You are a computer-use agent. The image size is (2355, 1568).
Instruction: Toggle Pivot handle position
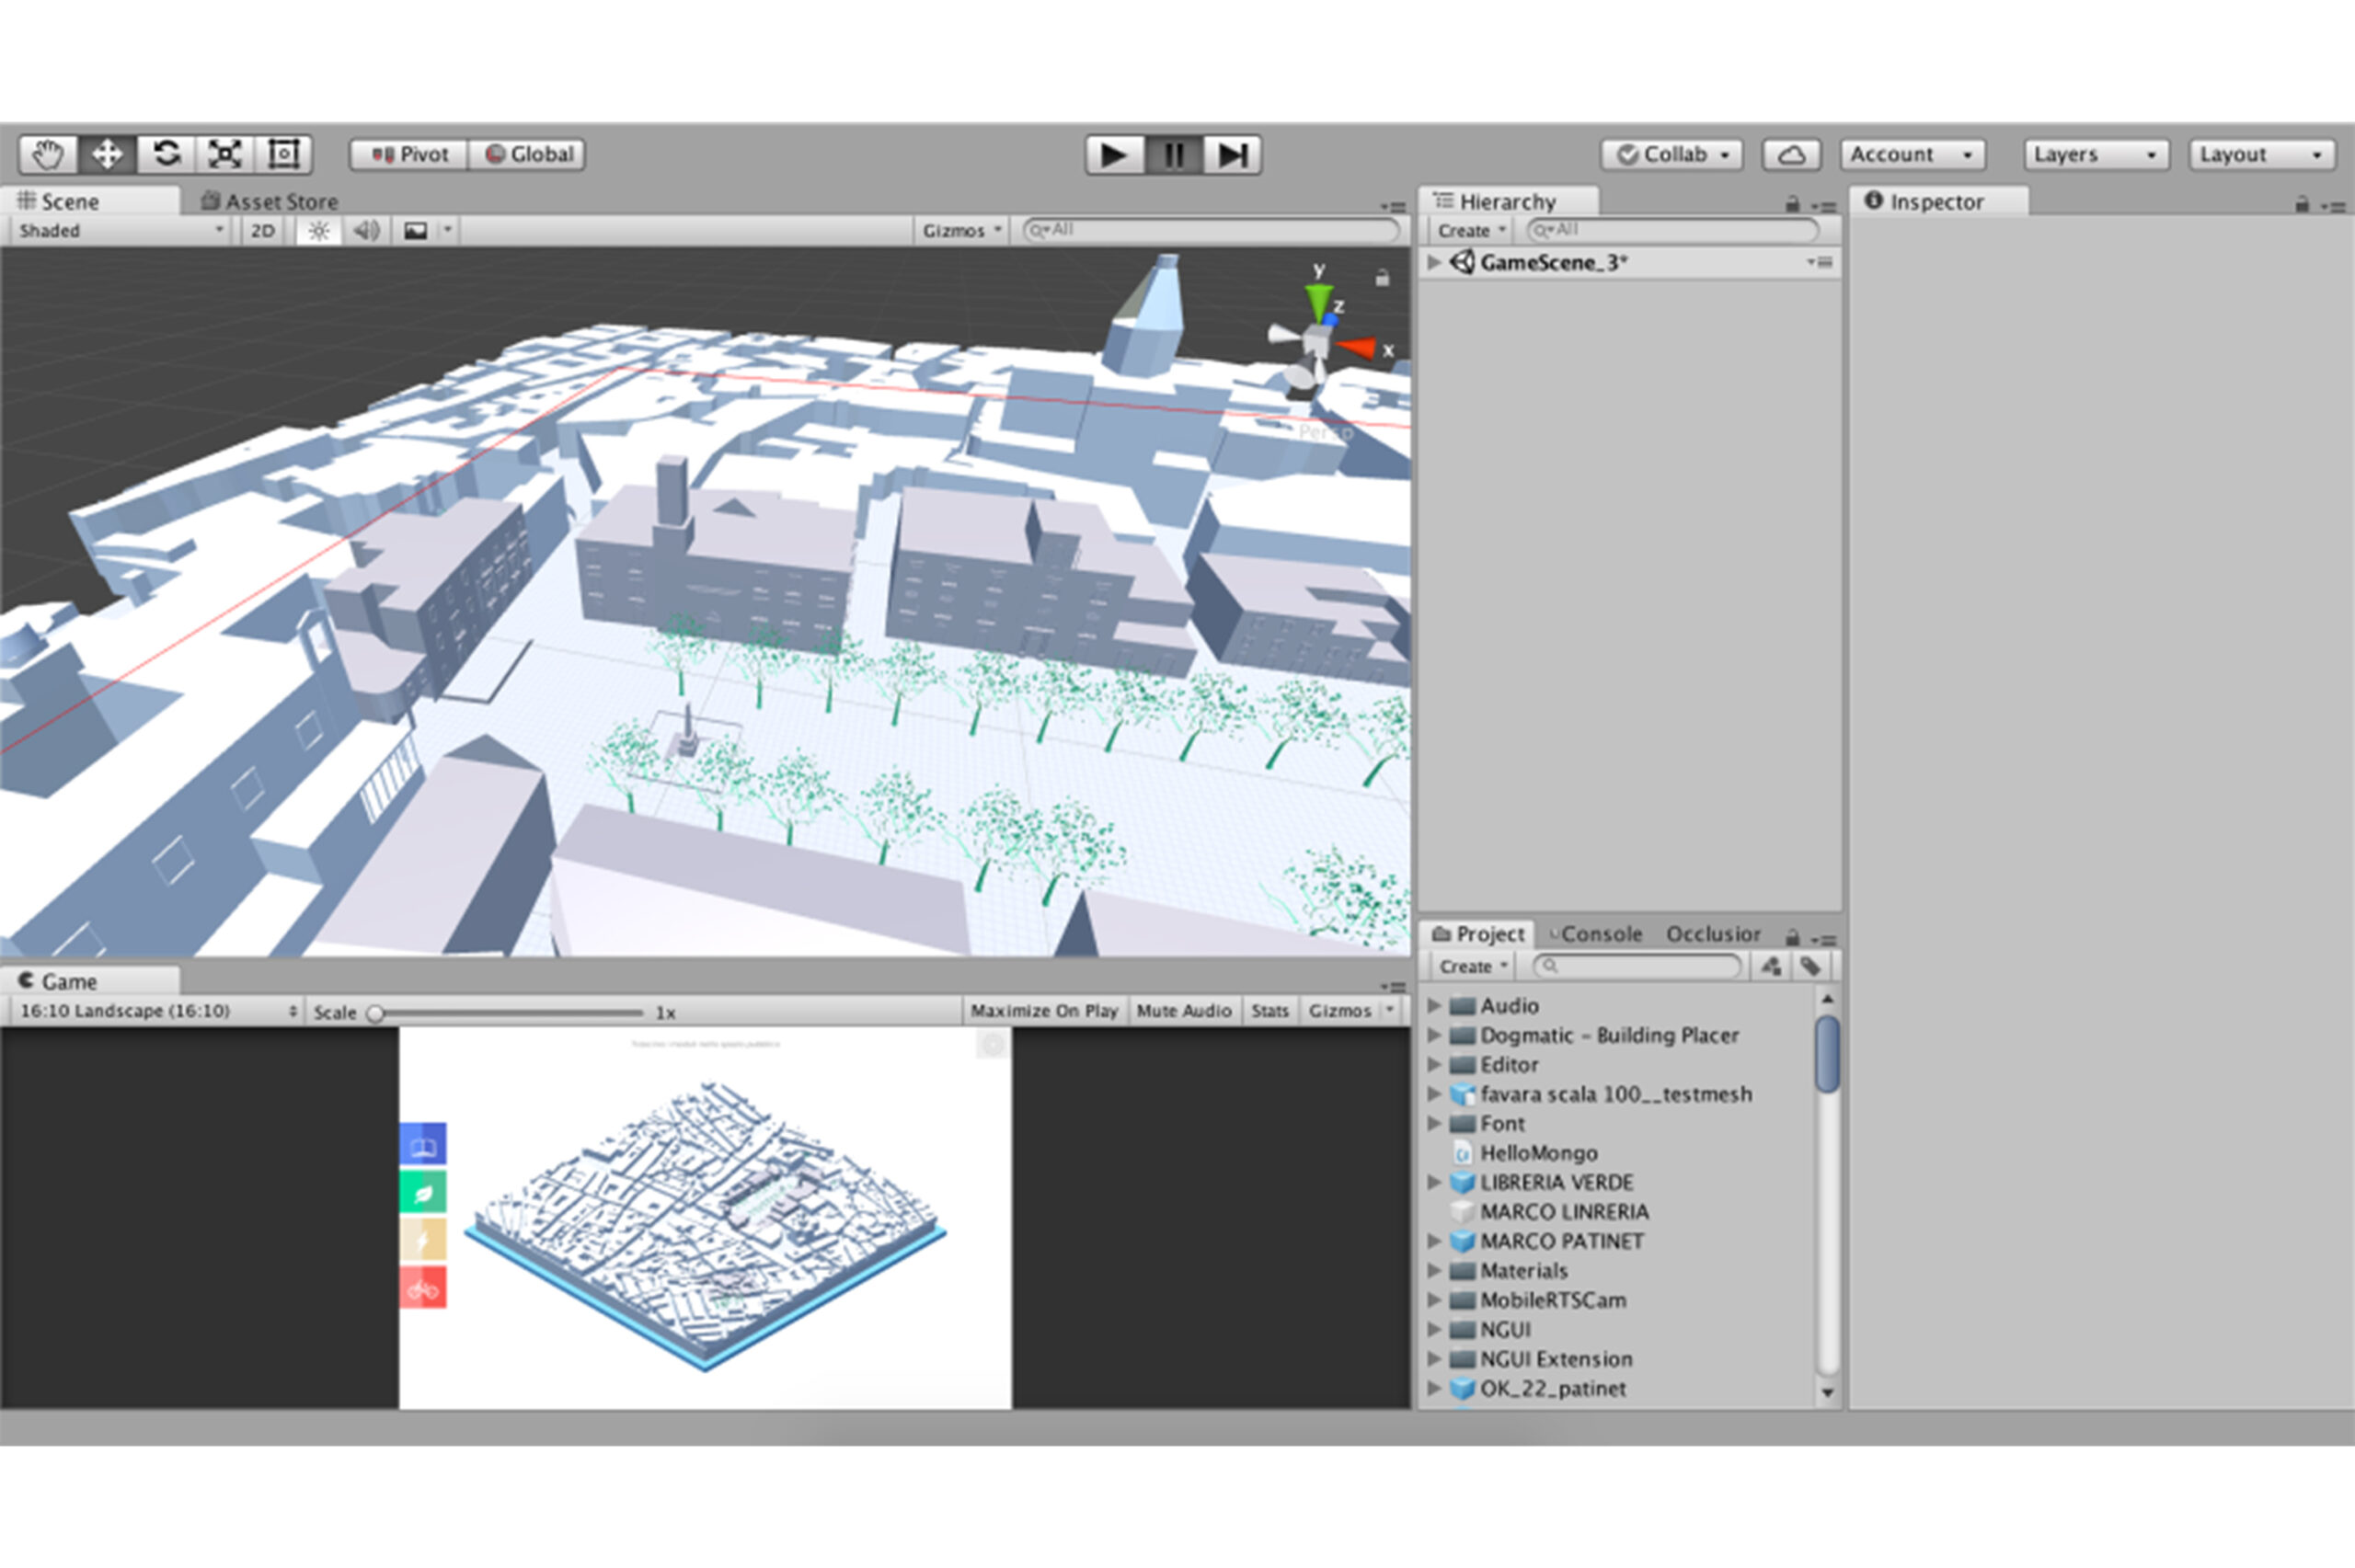(x=409, y=155)
